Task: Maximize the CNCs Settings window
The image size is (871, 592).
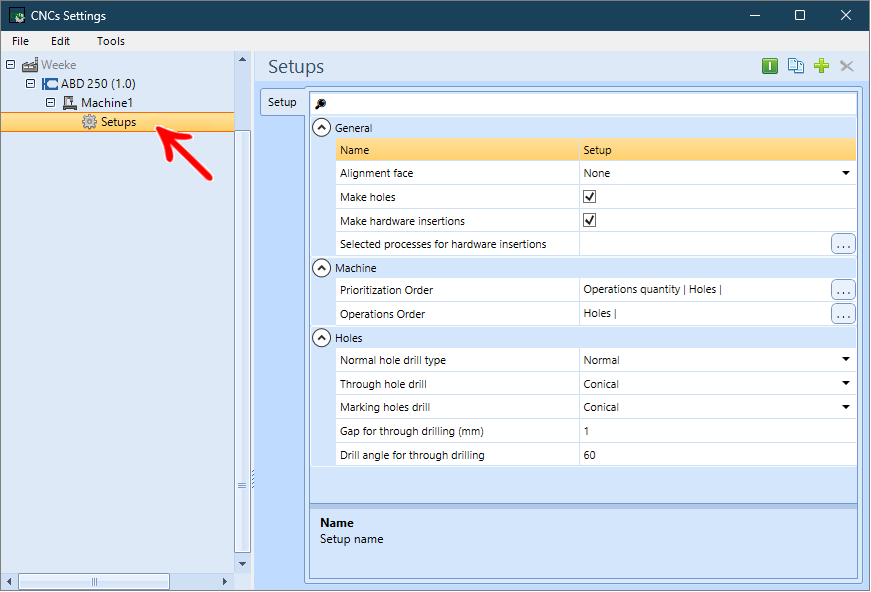Action: click(800, 15)
